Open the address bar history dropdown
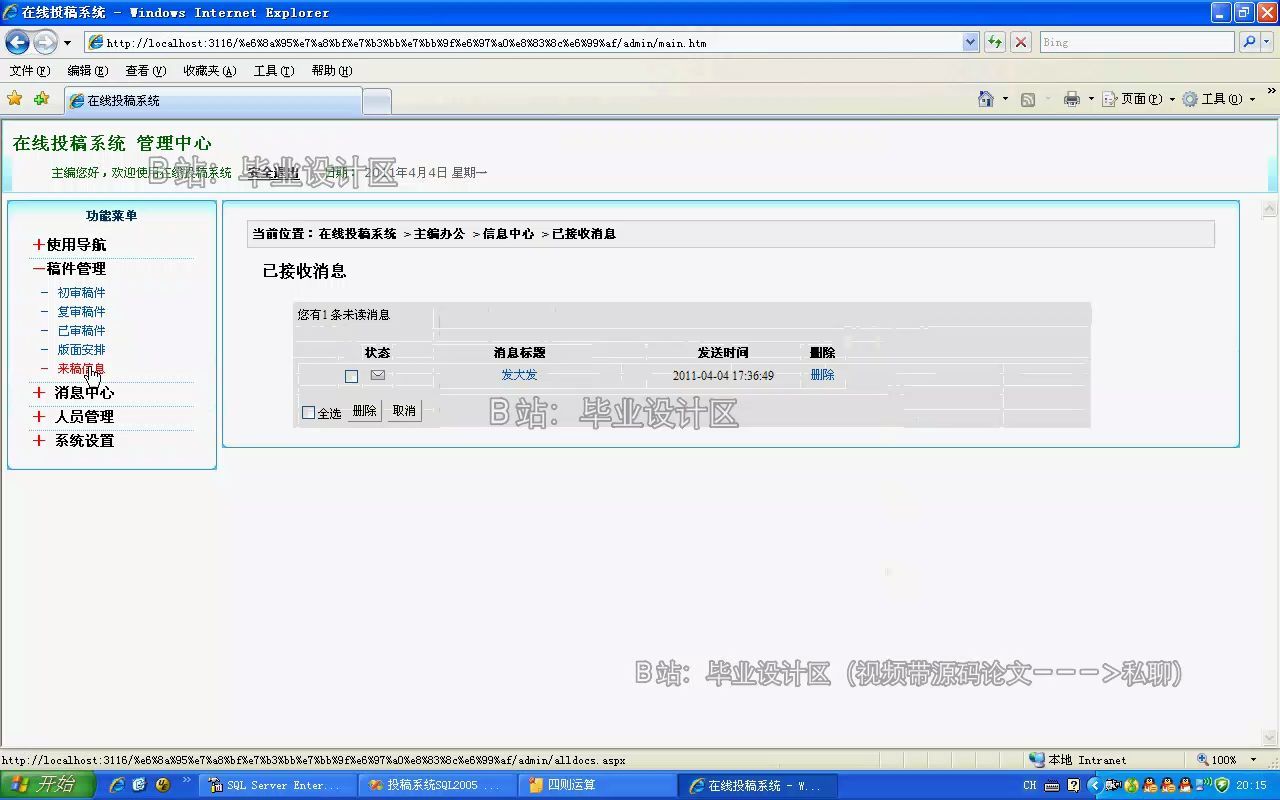The image size is (1280, 800). [970, 42]
